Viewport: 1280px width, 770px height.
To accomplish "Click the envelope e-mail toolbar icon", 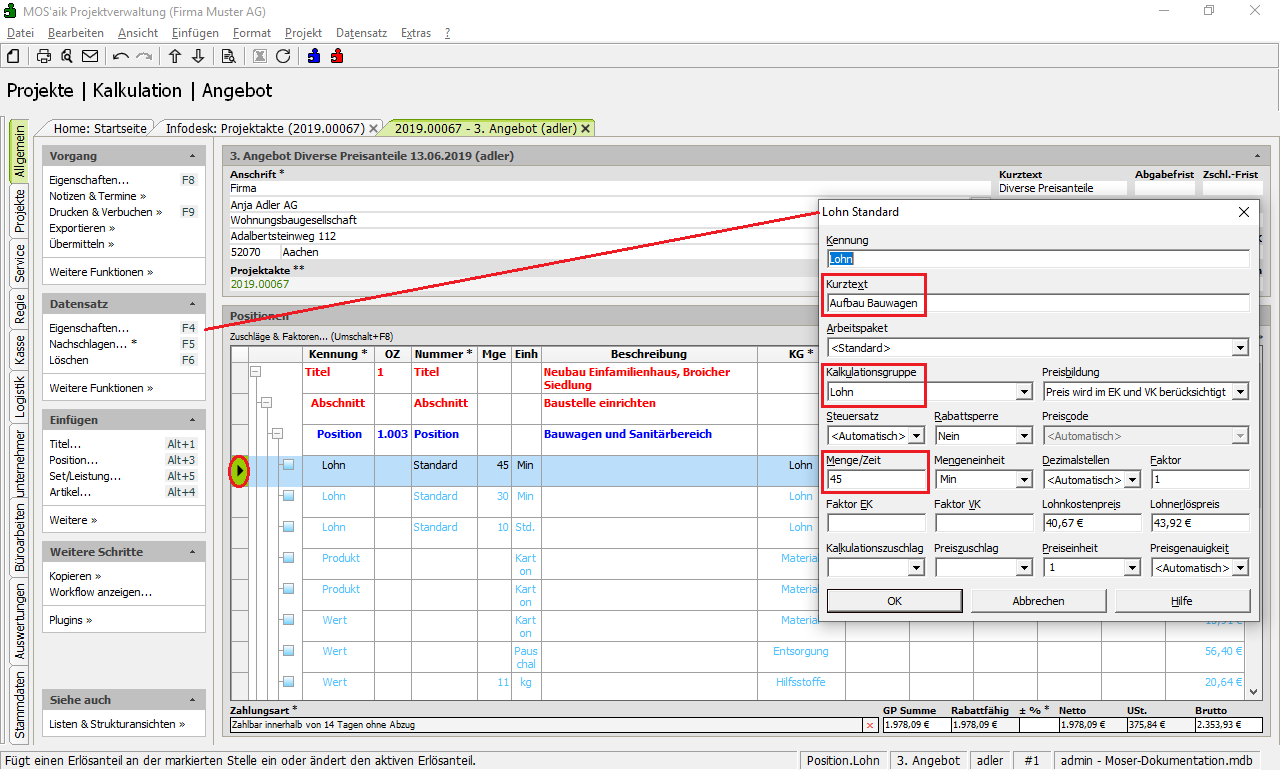I will coord(90,56).
